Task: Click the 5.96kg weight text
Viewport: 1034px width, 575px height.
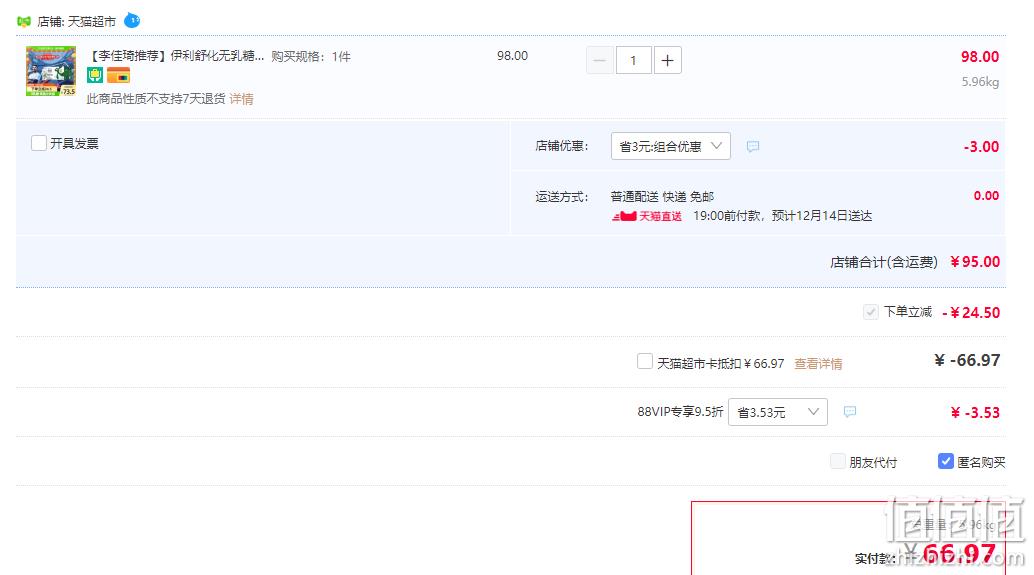Action: click(980, 82)
